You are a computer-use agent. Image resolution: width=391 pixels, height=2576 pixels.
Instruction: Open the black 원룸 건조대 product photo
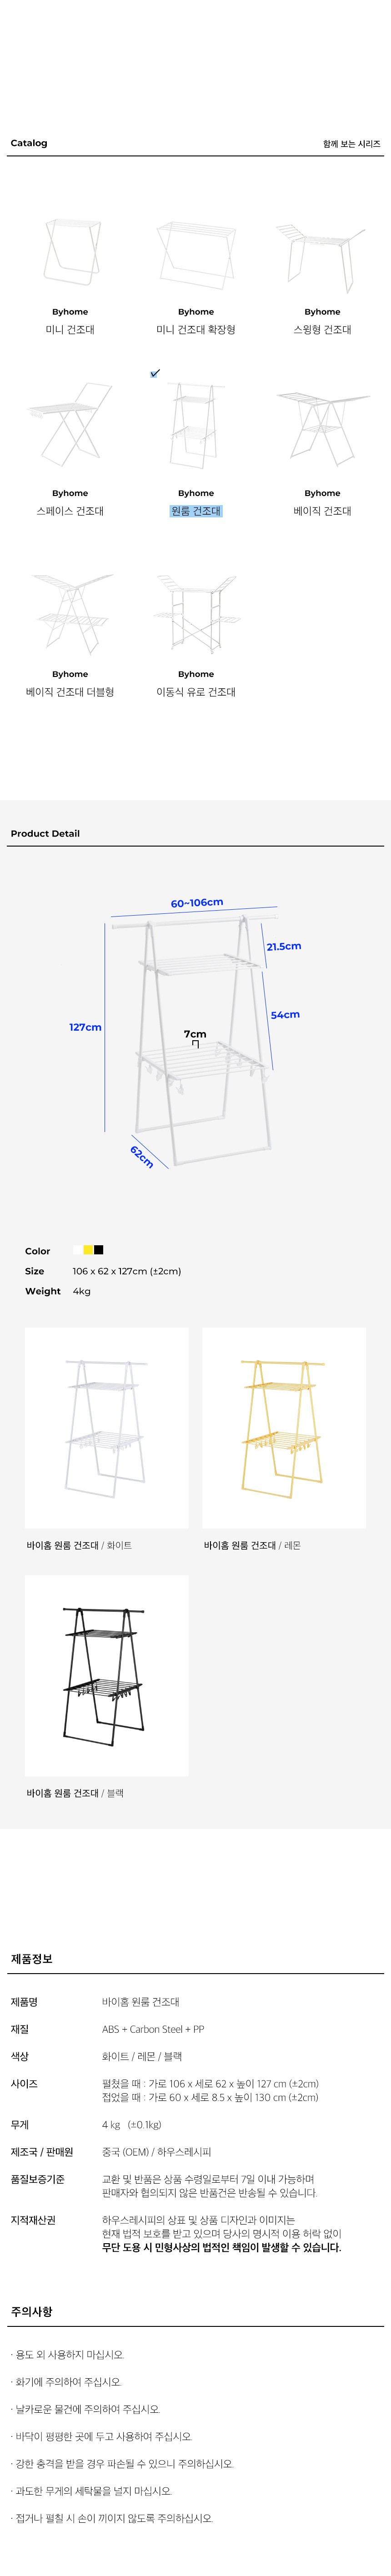106,1675
